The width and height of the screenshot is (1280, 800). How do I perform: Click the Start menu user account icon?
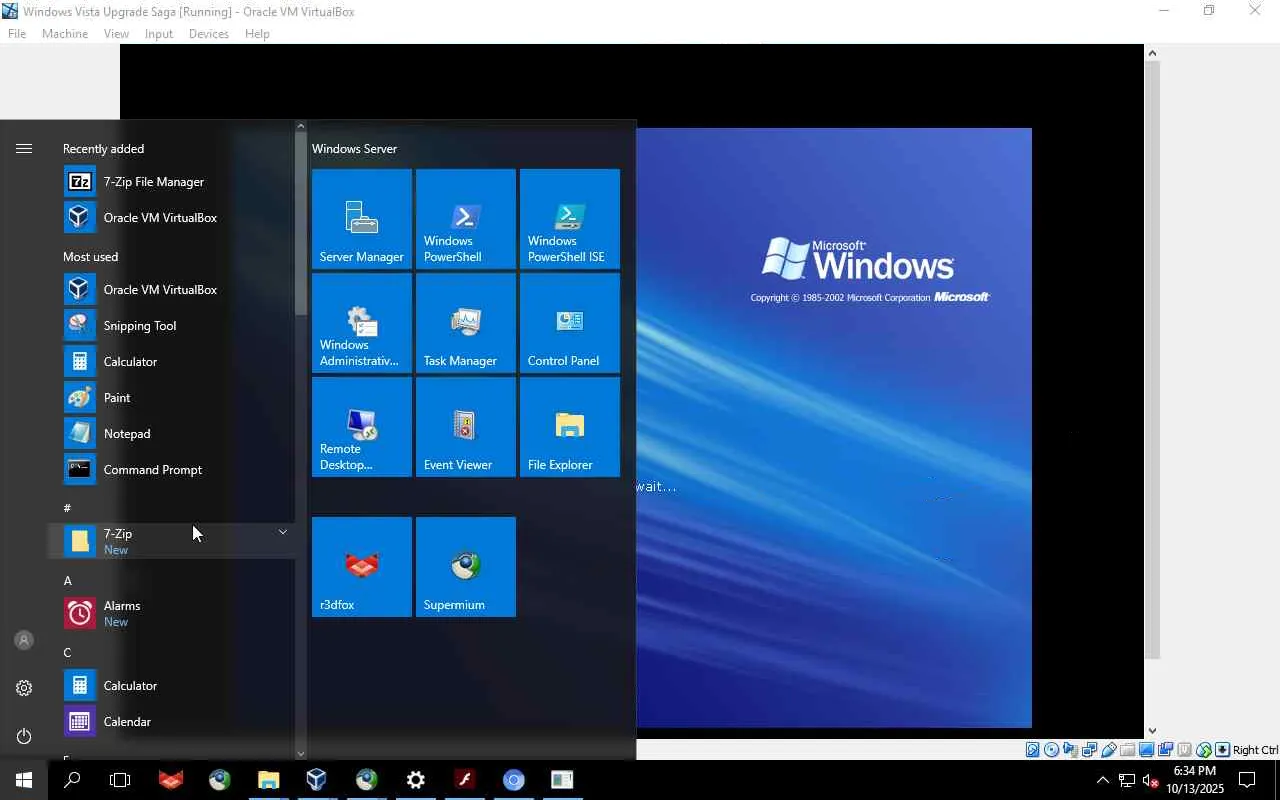point(24,640)
